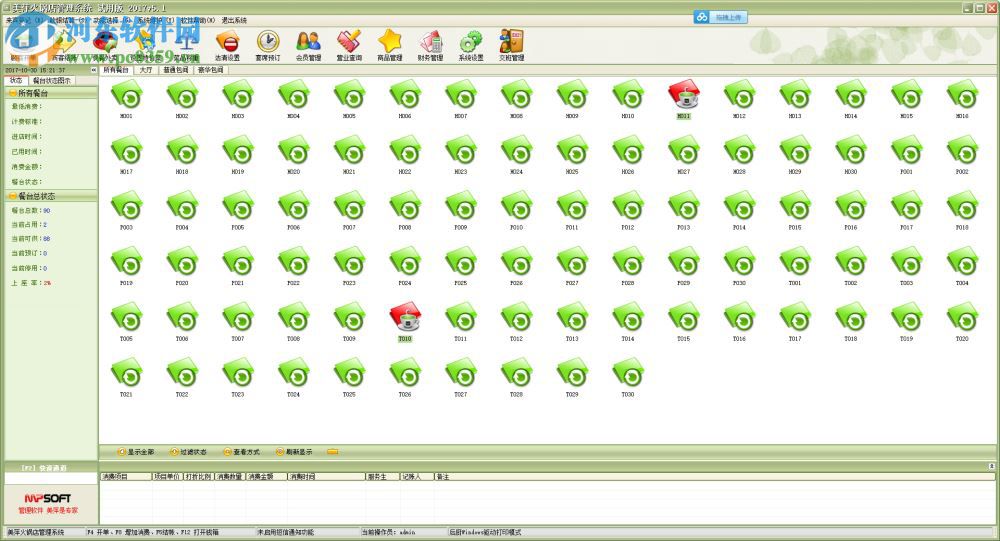Select table P024
This screenshot has height=541, width=1000.
405,265
